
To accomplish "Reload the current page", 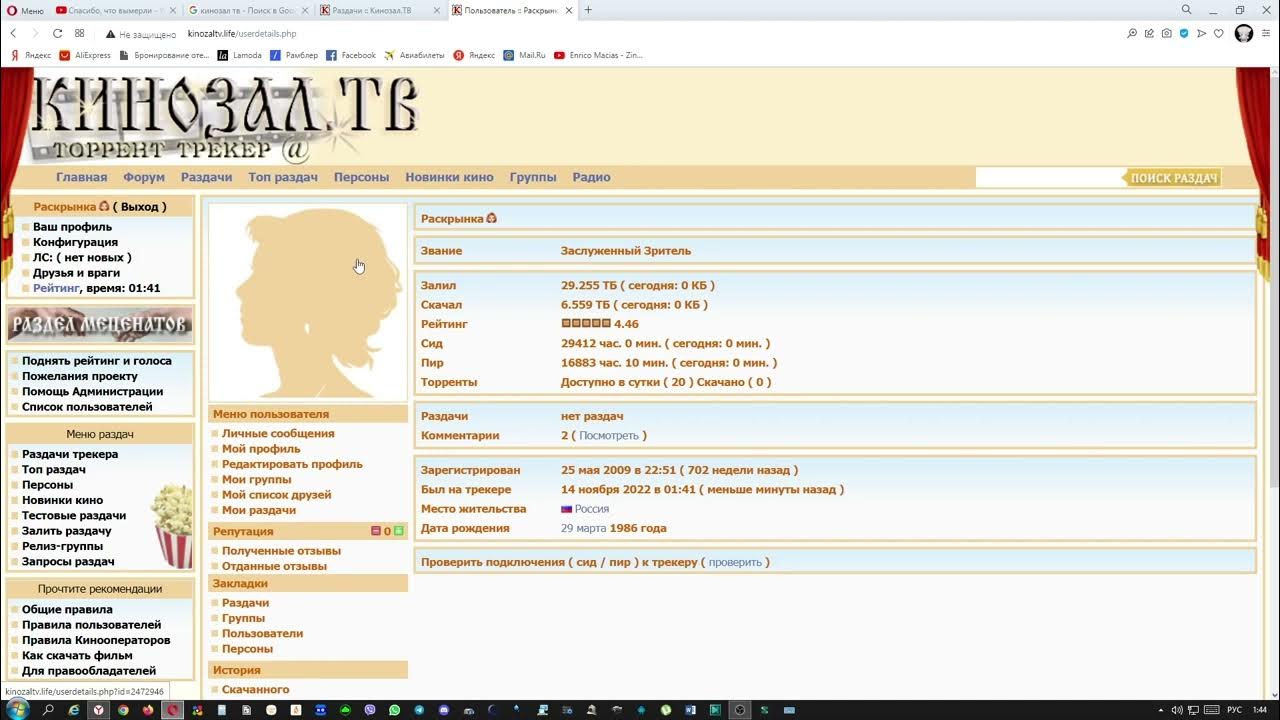I will pyautogui.click(x=57, y=33).
